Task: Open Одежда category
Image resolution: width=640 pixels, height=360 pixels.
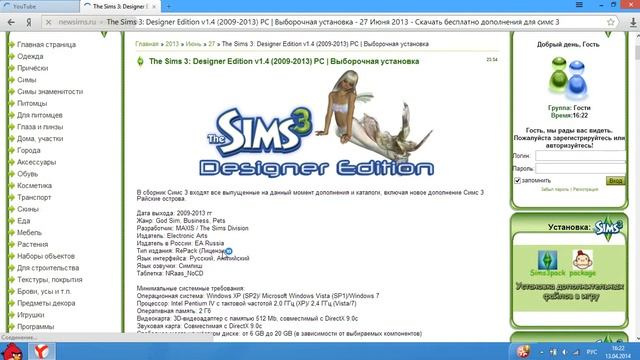Action: [x=30, y=56]
